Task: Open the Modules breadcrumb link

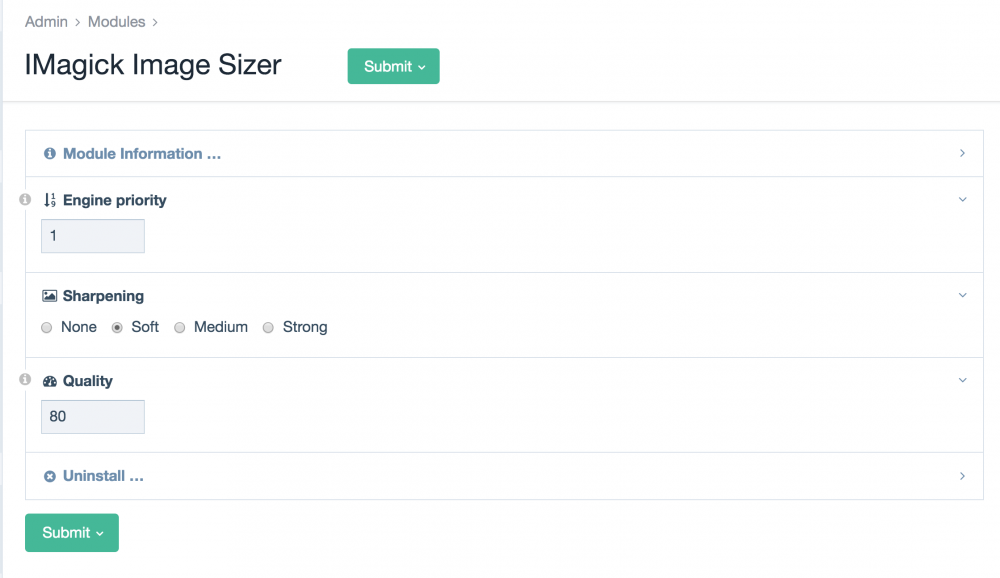Action: click(x=116, y=21)
